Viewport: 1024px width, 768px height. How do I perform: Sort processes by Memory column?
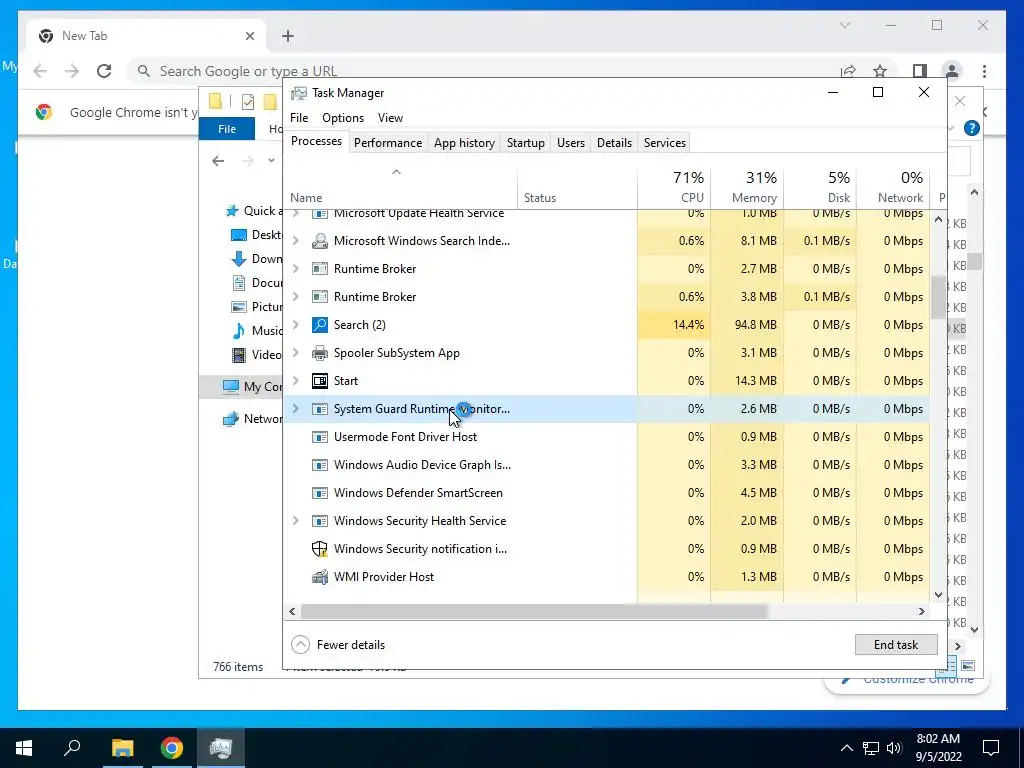pyautogui.click(x=747, y=187)
